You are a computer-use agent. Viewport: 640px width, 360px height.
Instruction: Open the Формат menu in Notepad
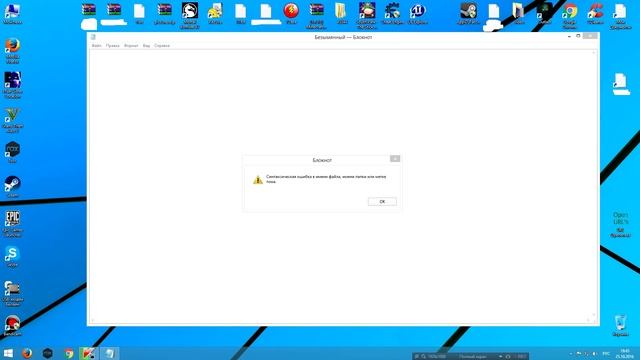click(x=131, y=46)
